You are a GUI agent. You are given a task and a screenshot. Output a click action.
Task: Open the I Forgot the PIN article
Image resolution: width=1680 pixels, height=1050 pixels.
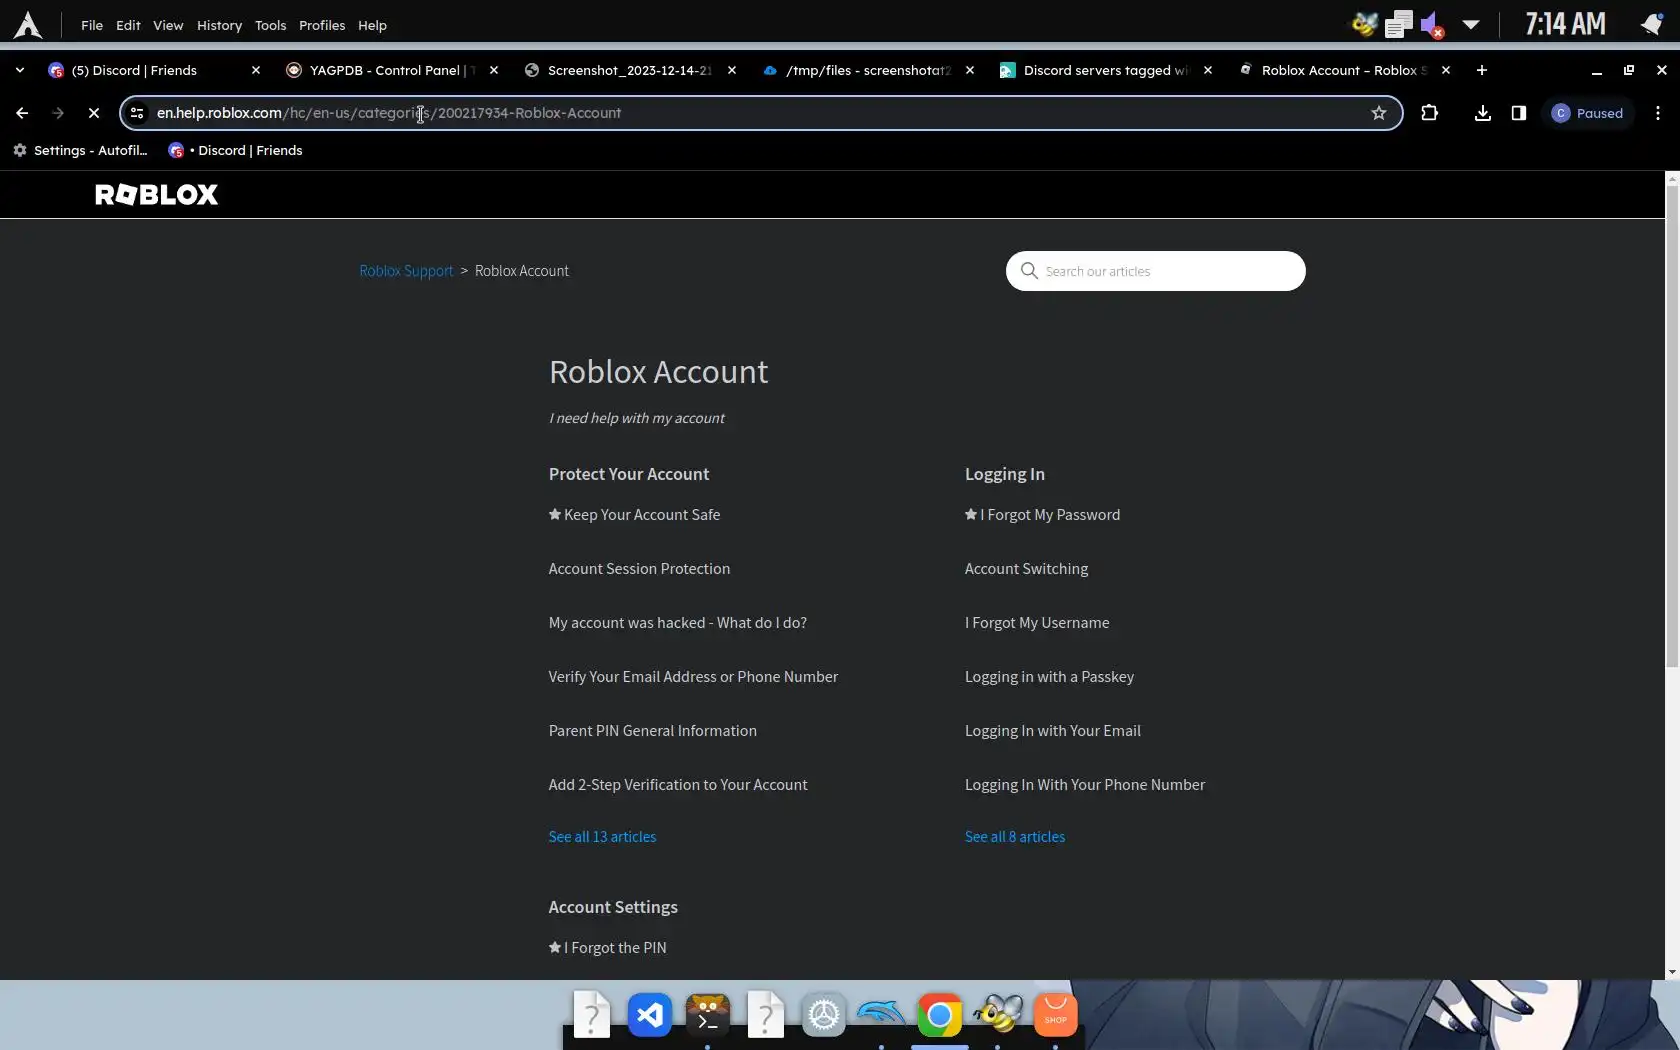pyautogui.click(x=615, y=948)
